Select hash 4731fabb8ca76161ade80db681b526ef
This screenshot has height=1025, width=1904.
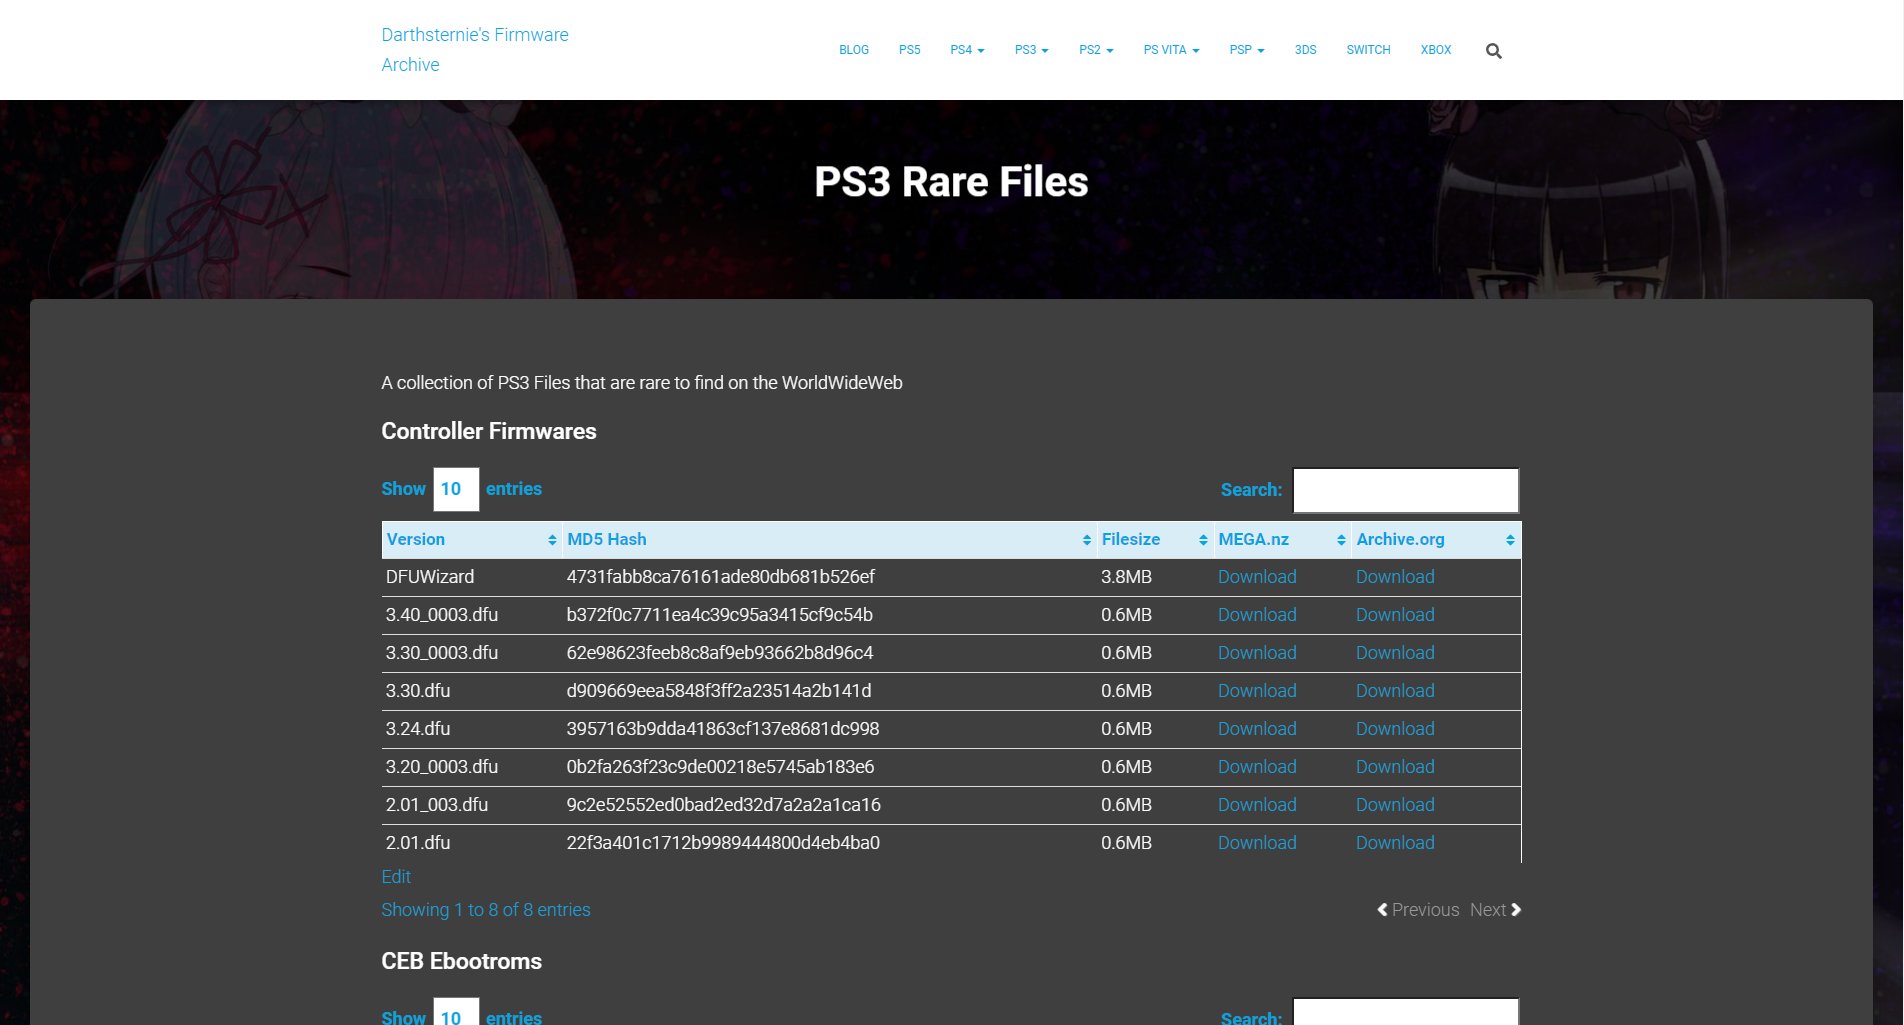click(x=720, y=577)
